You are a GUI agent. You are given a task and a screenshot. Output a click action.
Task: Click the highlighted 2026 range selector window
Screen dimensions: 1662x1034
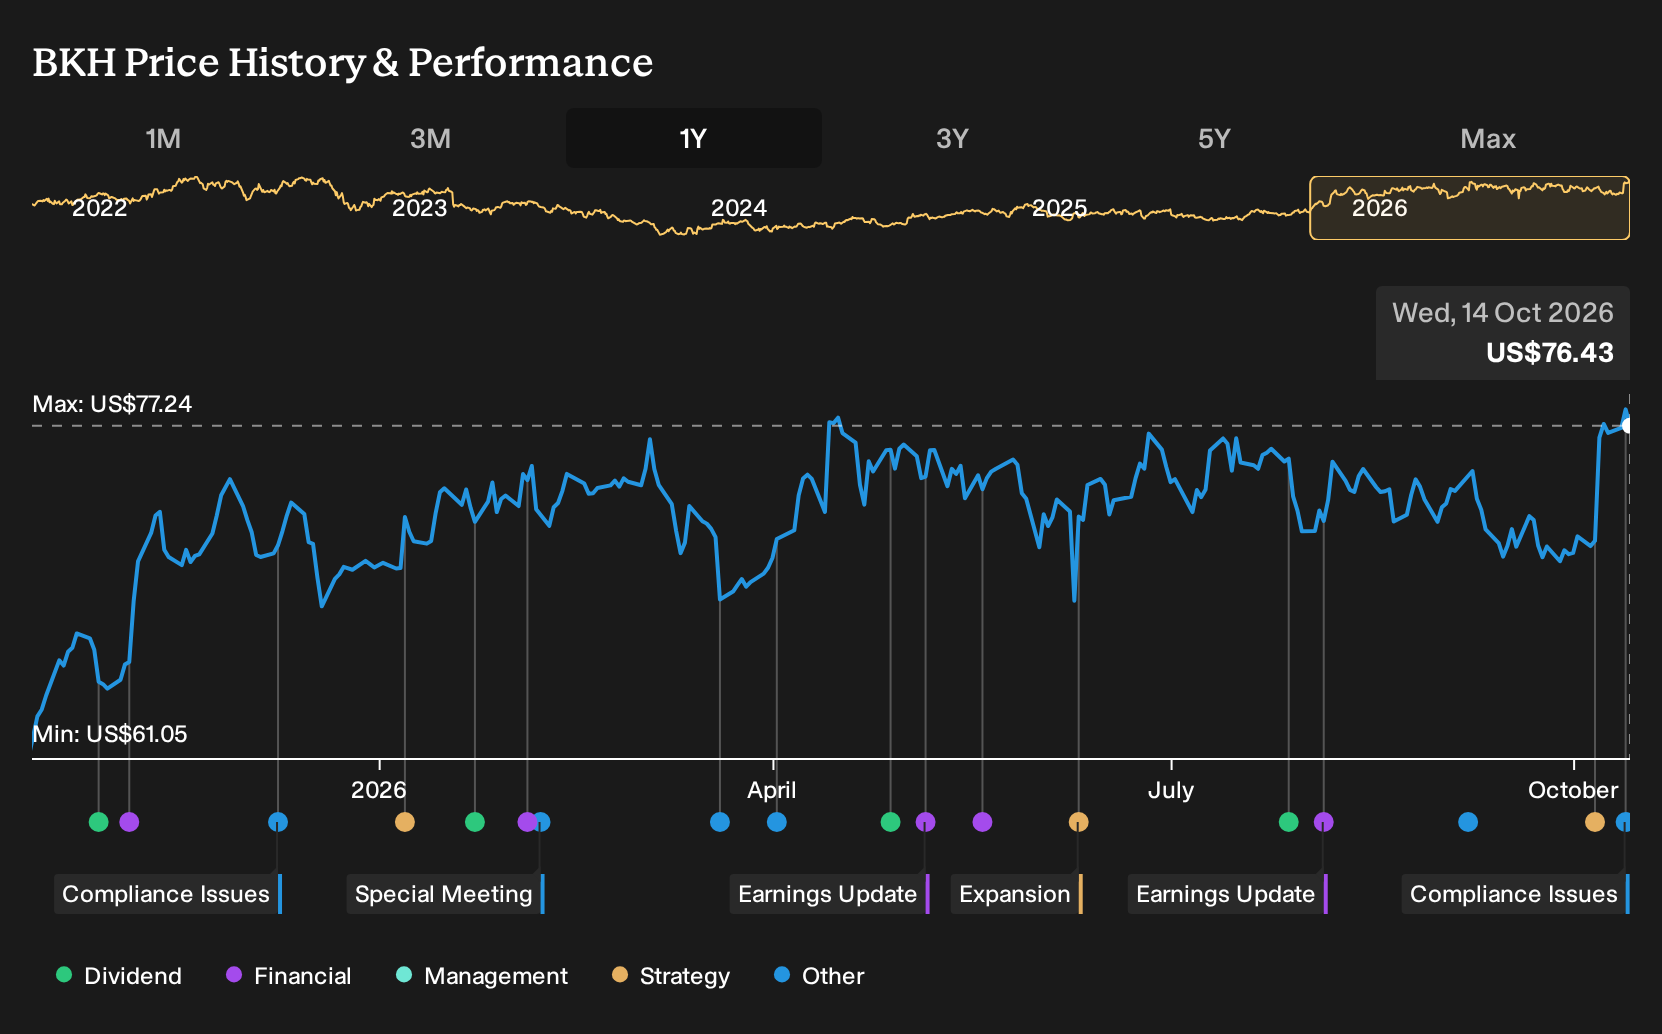pos(1469,208)
